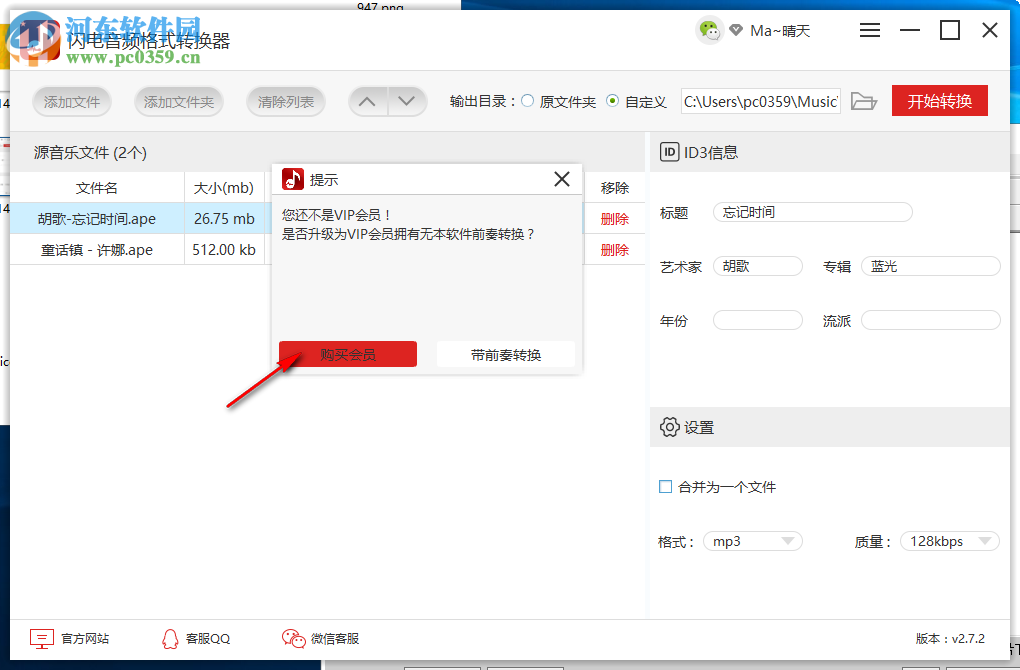Click the 购买会员 button in the dialog

347,353
